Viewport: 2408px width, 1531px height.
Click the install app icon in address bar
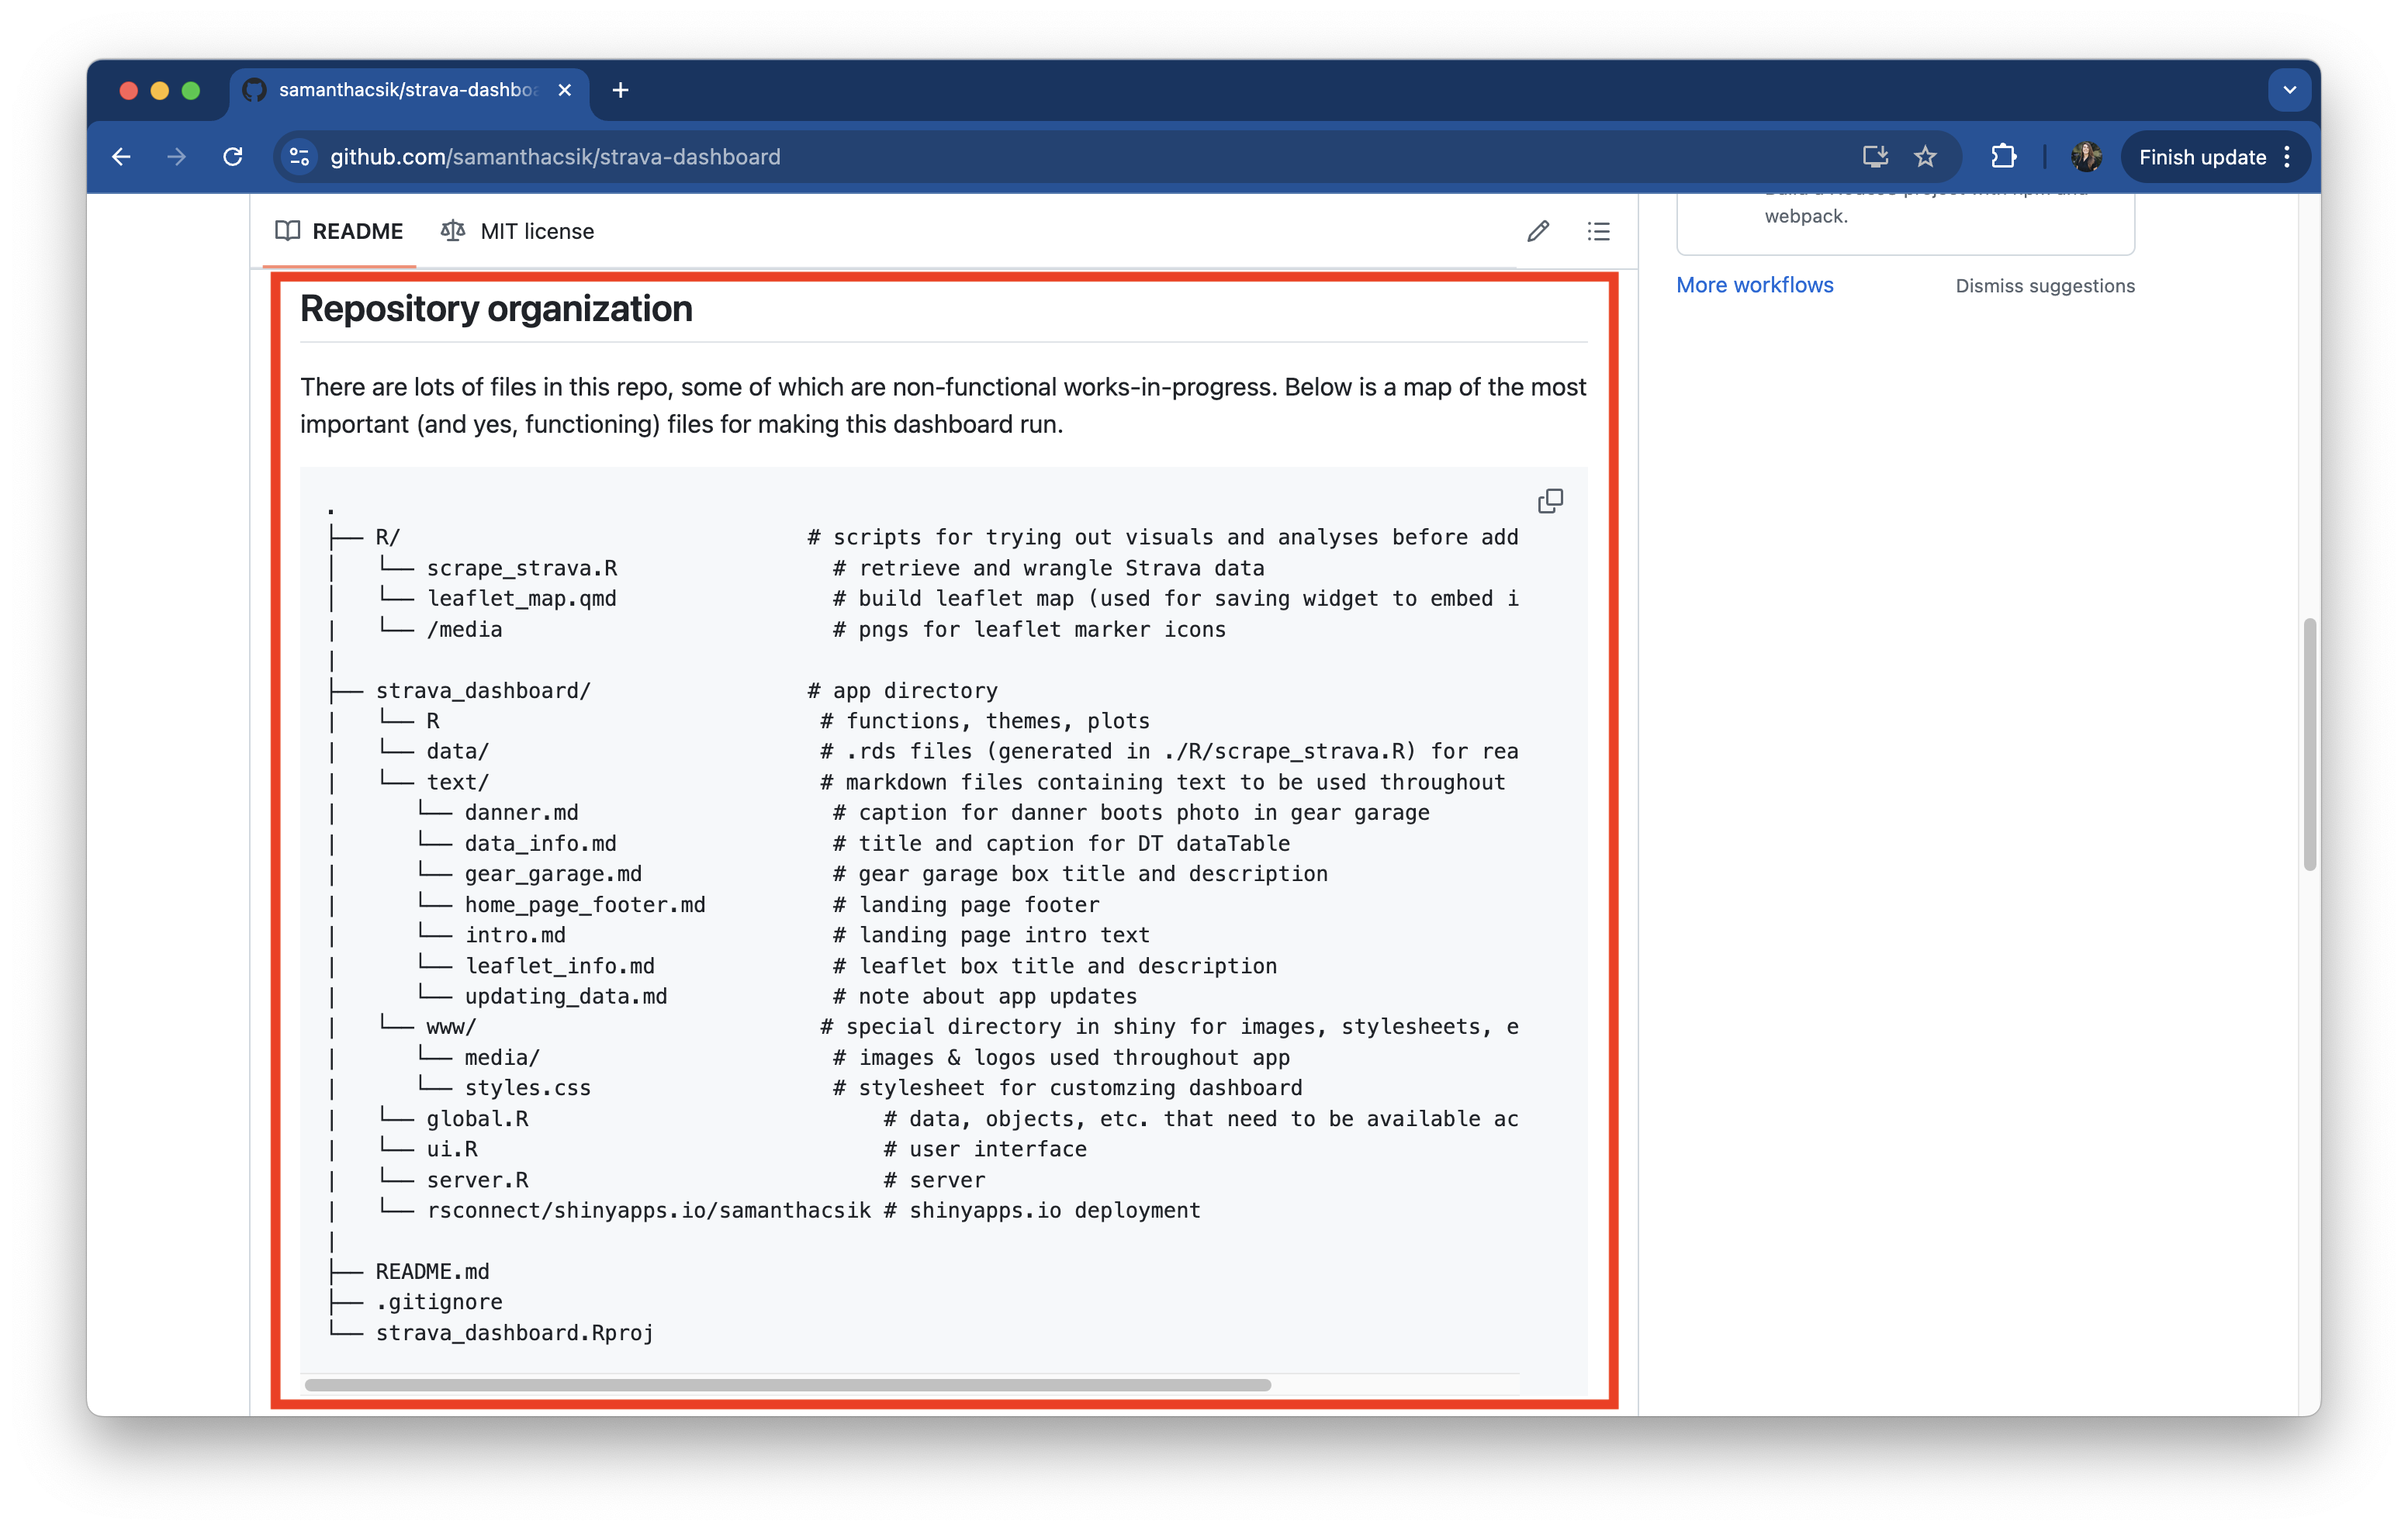click(x=1875, y=157)
